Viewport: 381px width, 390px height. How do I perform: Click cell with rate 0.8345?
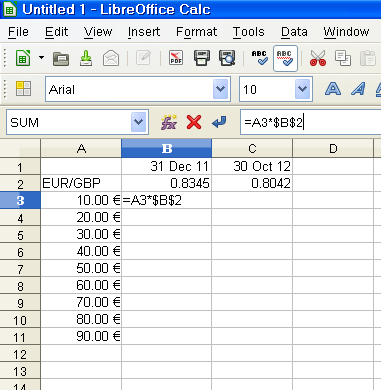point(167,183)
